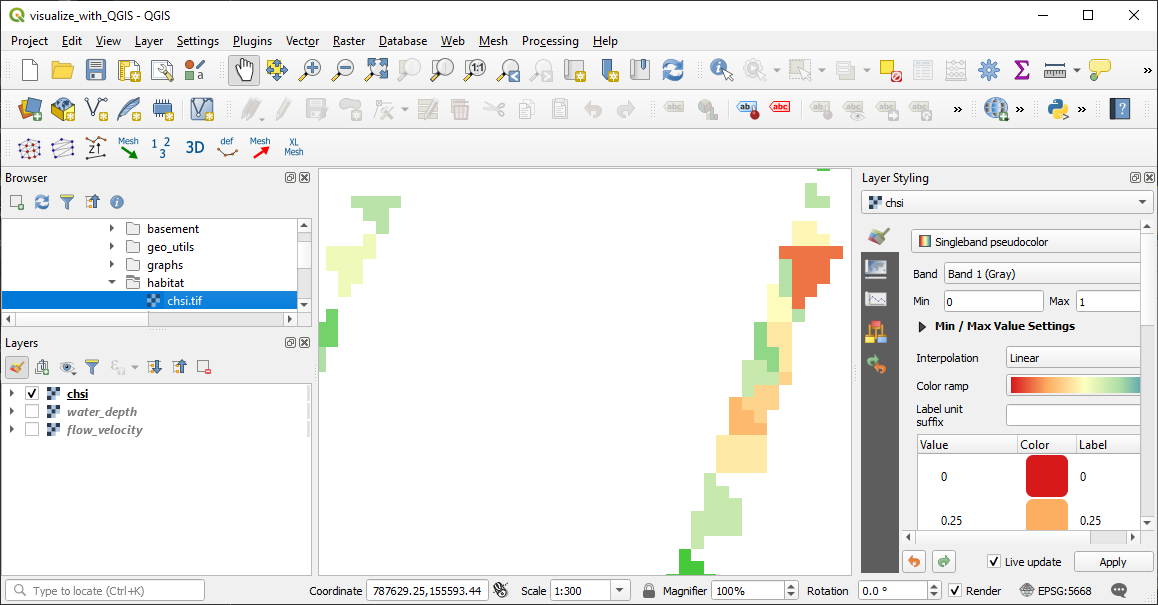This screenshot has width=1158, height=605.
Task: Expand Min / Max Value Settings section
Action: pos(922,326)
